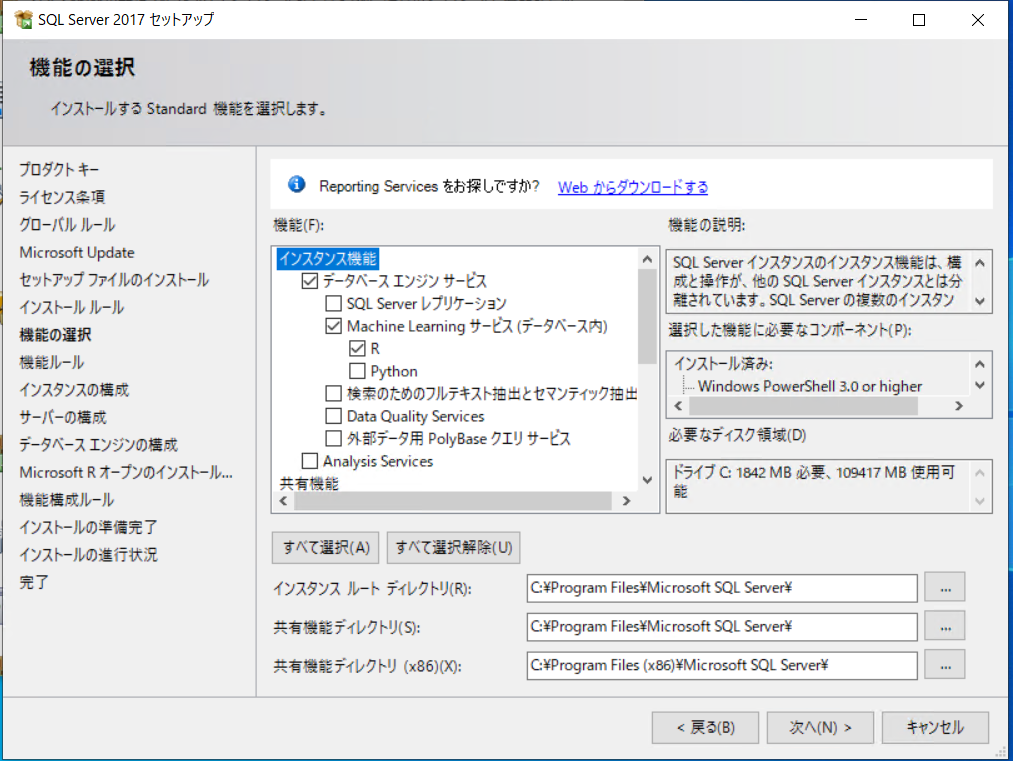
Task: Enable the Python checkbox
Action: coord(357,371)
